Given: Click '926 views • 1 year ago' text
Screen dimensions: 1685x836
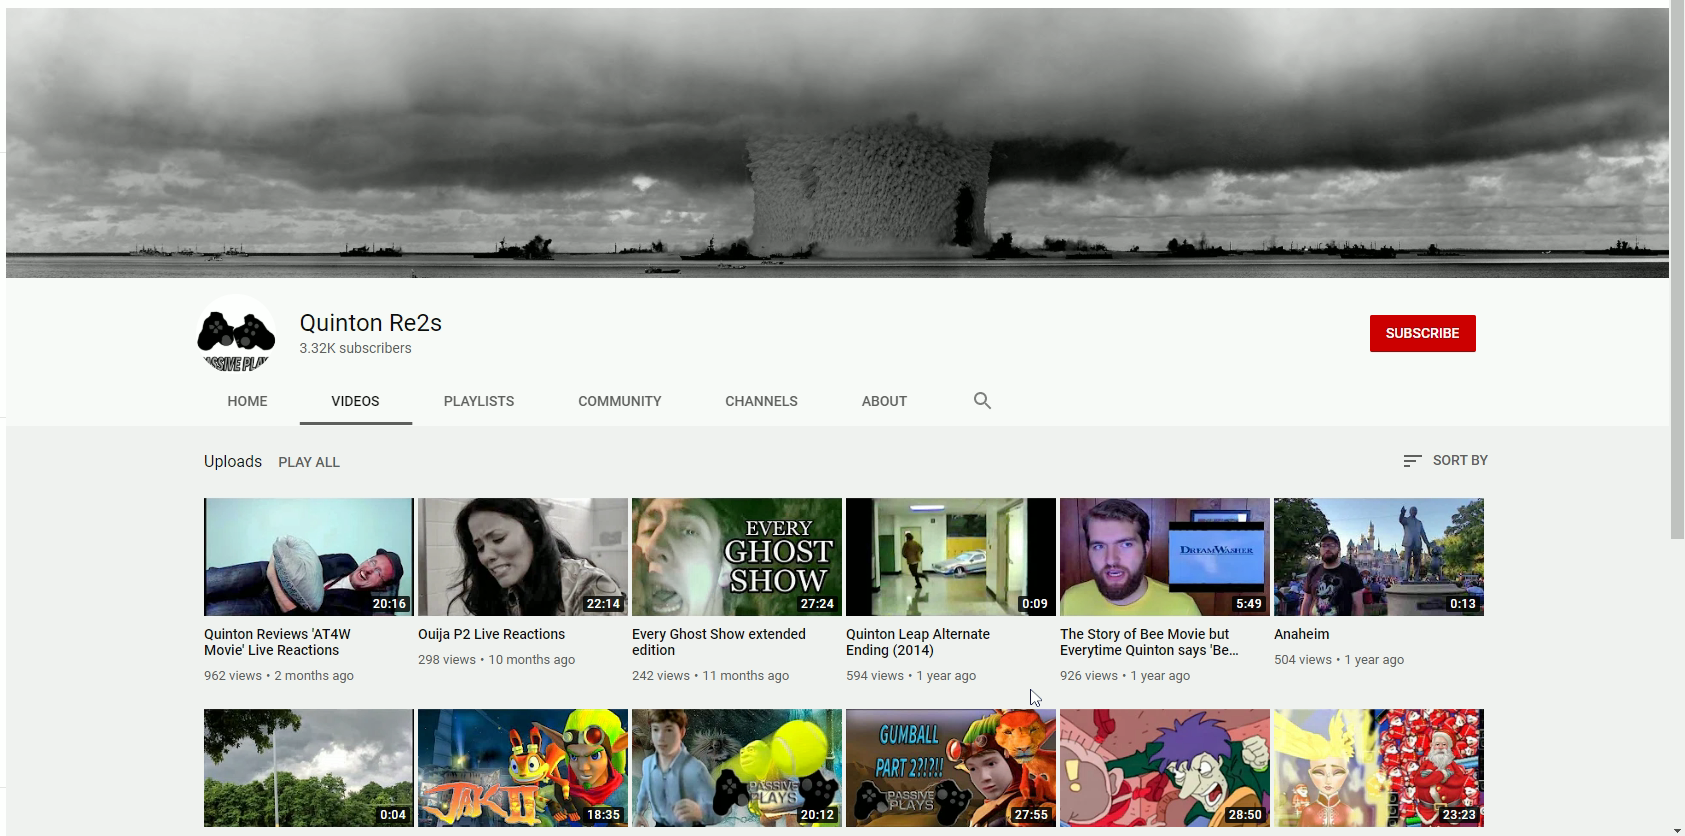Looking at the screenshot, I should pyautogui.click(x=1125, y=676).
